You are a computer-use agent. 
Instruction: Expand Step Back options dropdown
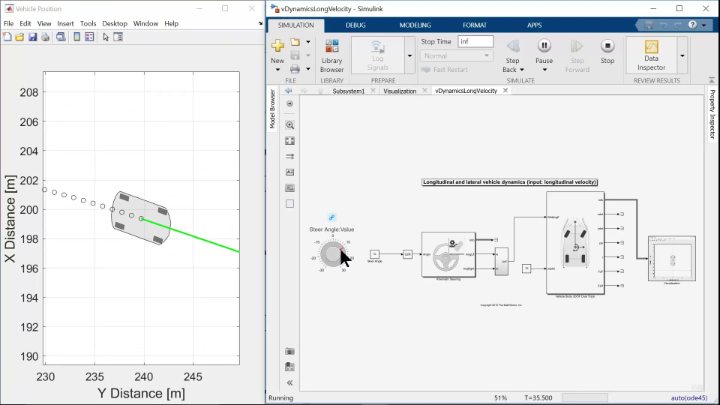tap(522, 70)
